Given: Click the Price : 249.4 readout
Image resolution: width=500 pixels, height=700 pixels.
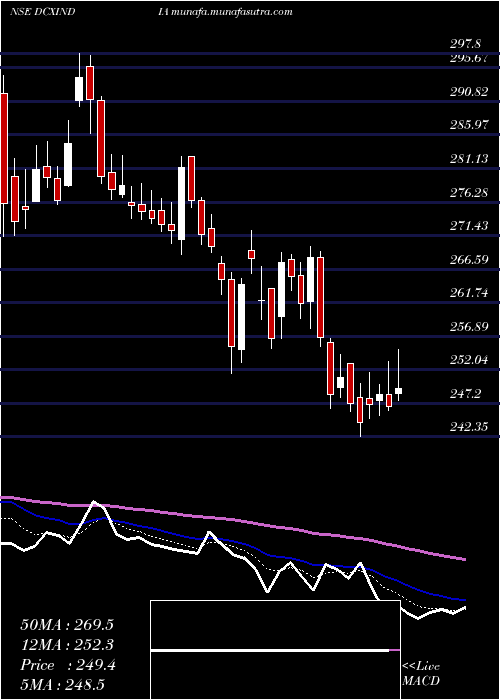Looking at the screenshot, I should point(68,665).
